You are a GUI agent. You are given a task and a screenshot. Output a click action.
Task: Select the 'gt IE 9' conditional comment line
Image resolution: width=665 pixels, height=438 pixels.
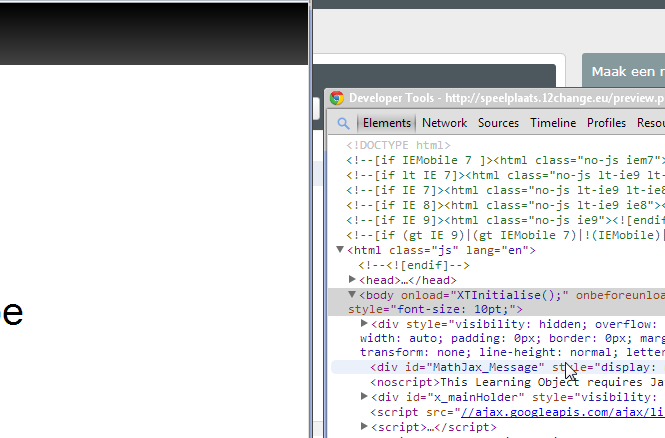(x=505, y=235)
